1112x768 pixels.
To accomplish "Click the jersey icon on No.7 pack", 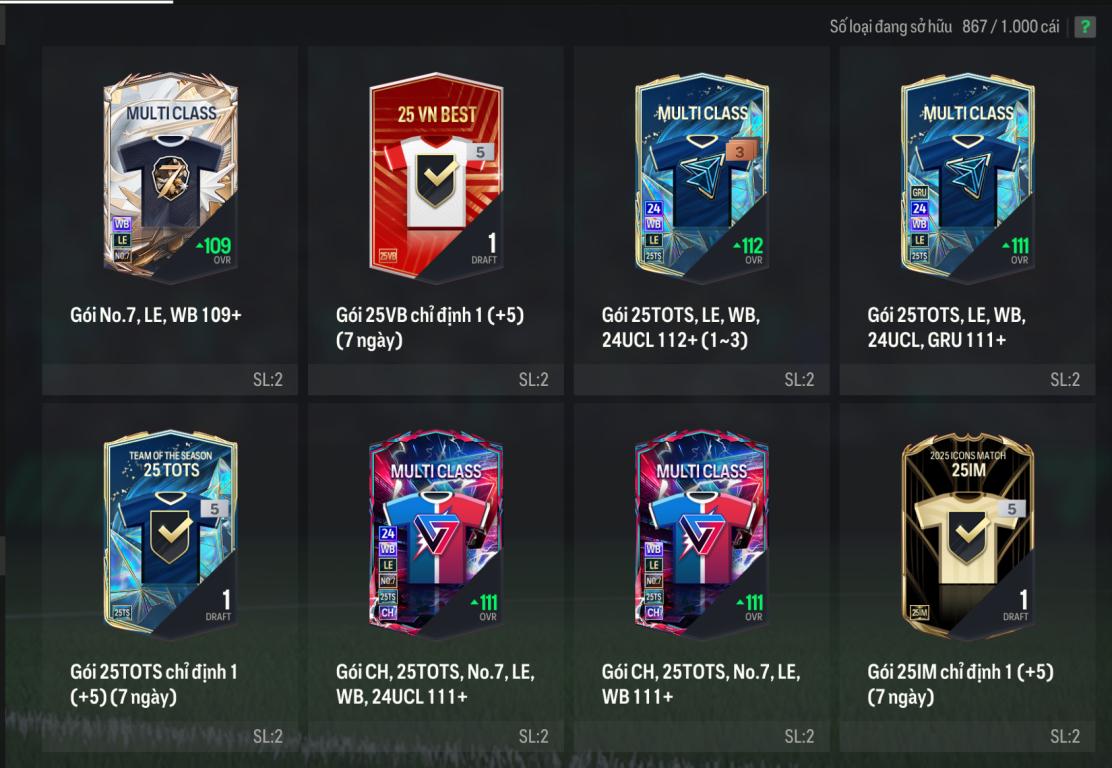I will coord(171,179).
